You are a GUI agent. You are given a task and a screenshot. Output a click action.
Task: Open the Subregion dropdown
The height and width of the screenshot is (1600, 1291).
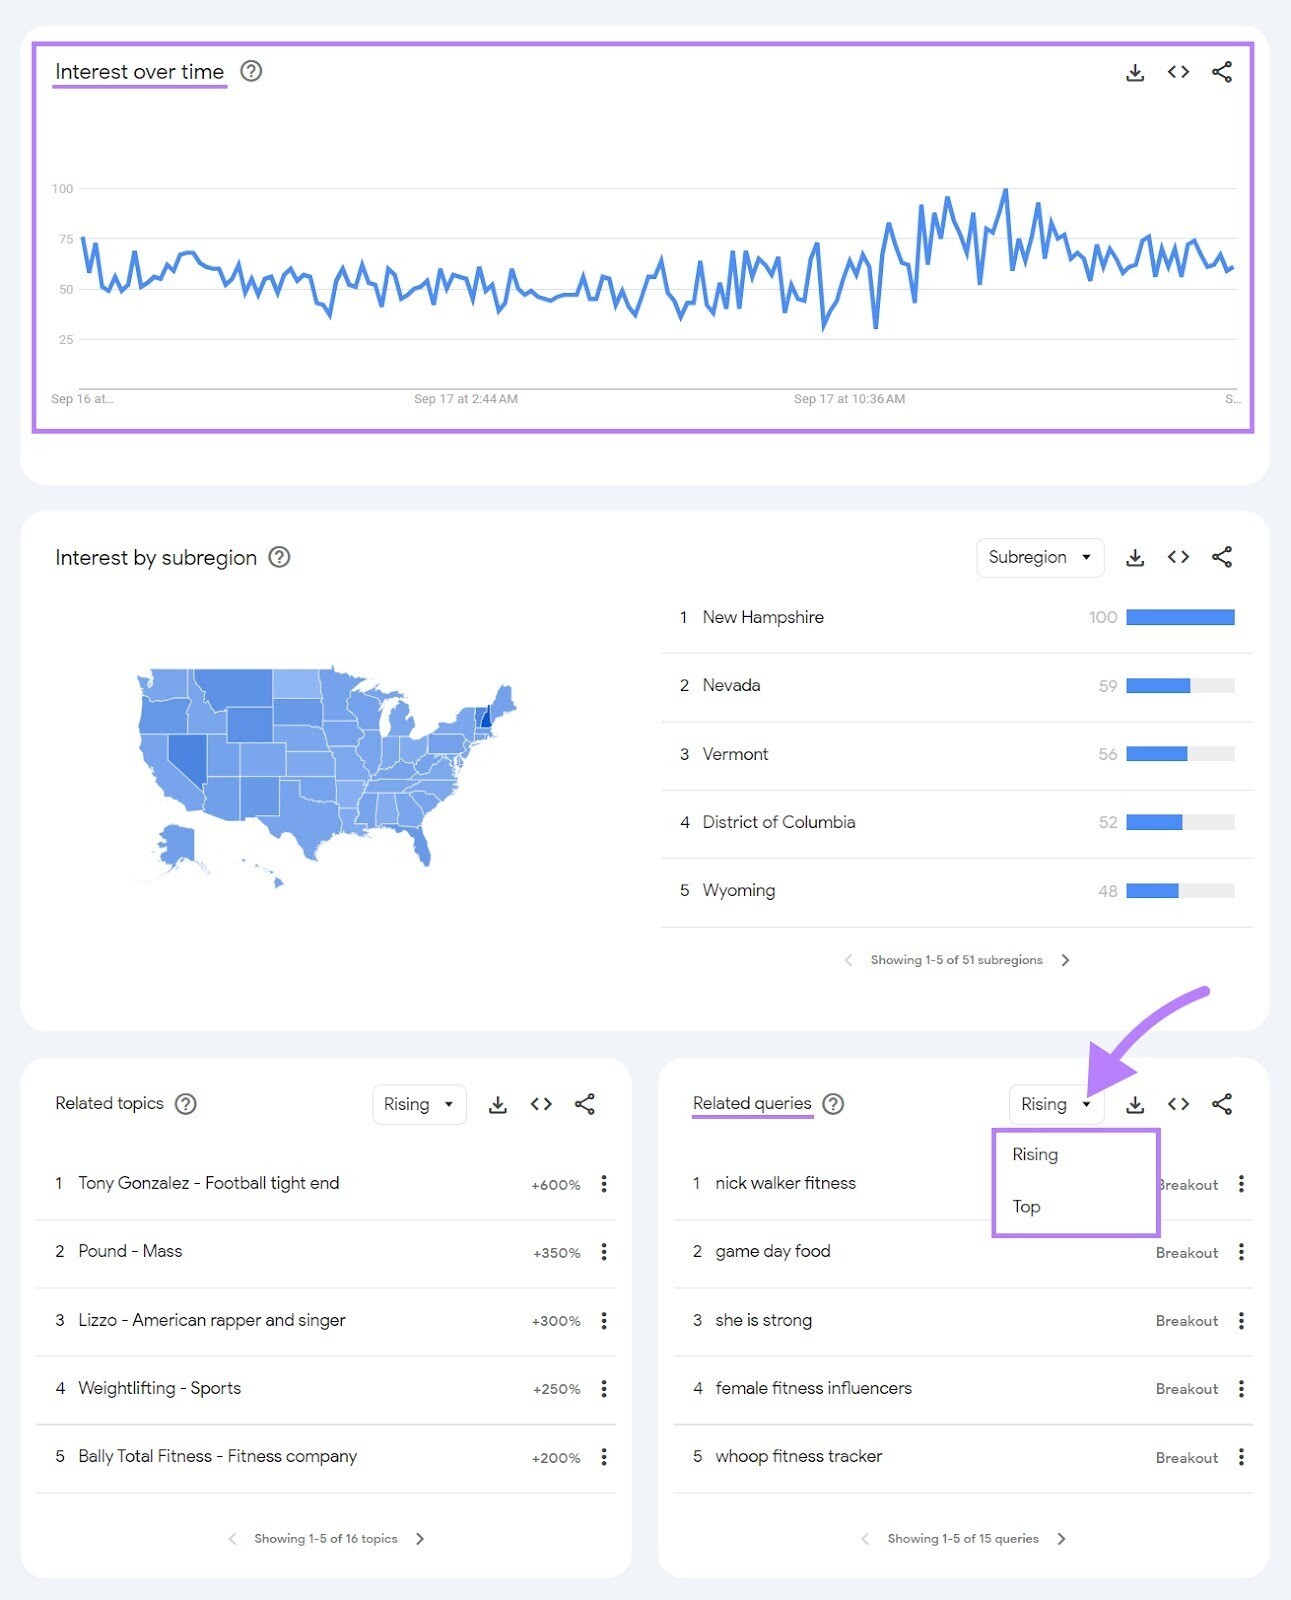(x=1040, y=557)
